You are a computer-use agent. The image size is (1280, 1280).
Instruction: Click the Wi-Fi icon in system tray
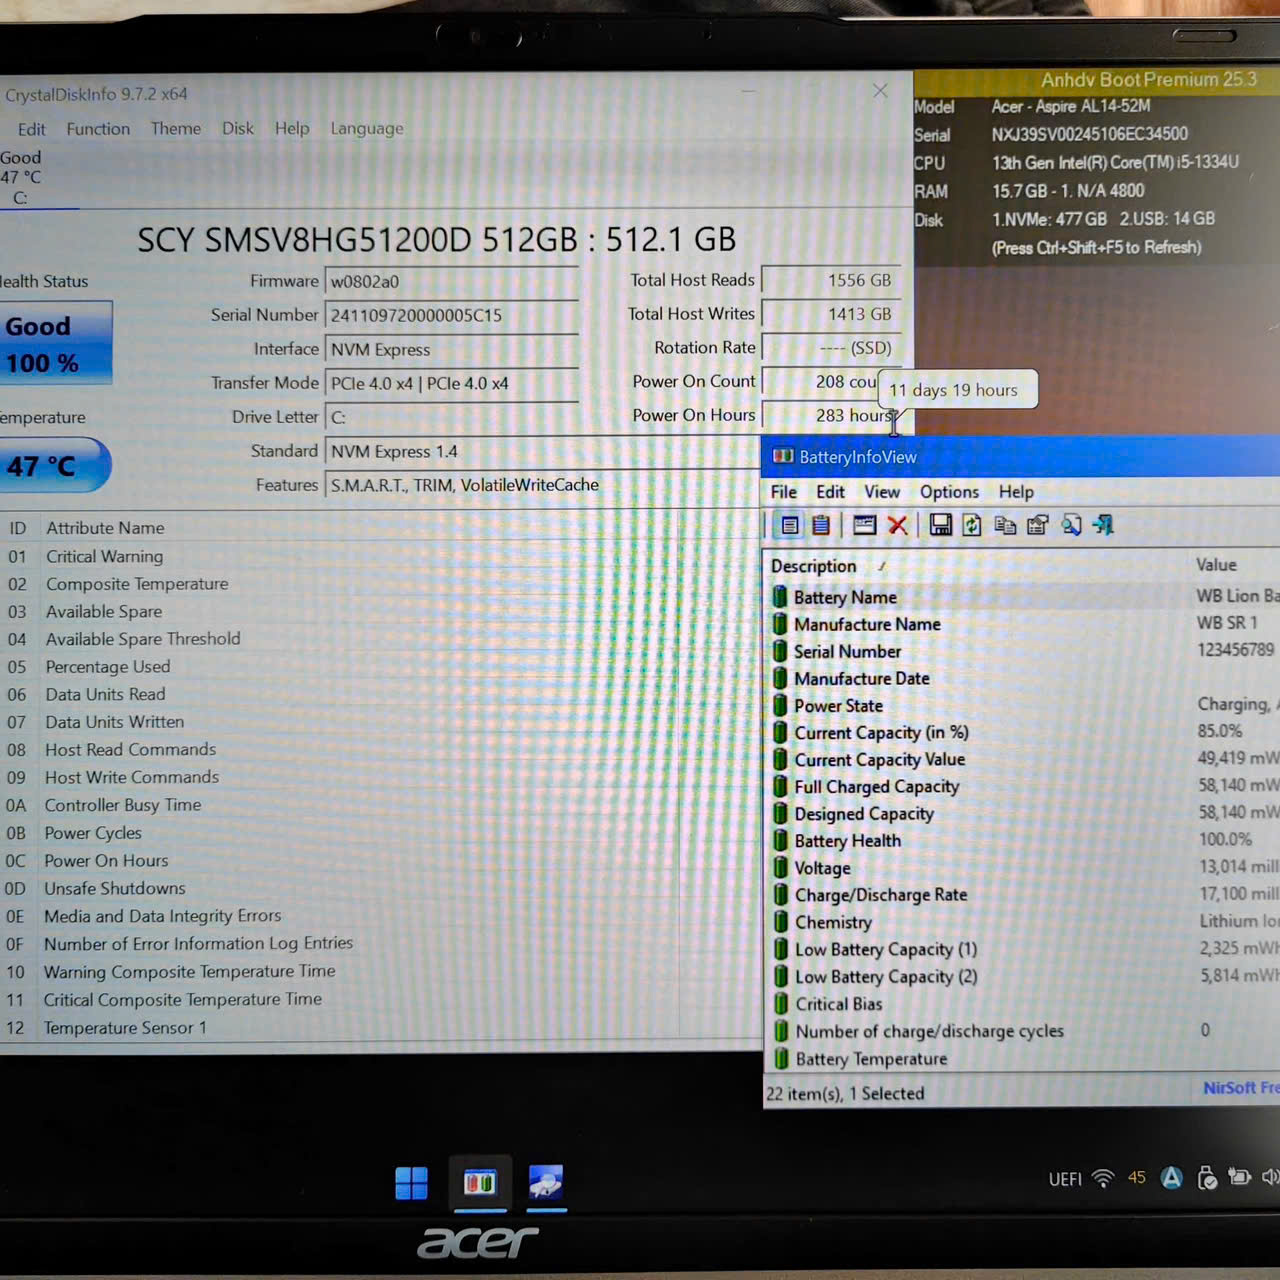pyautogui.click(x=1103, y=1178)
